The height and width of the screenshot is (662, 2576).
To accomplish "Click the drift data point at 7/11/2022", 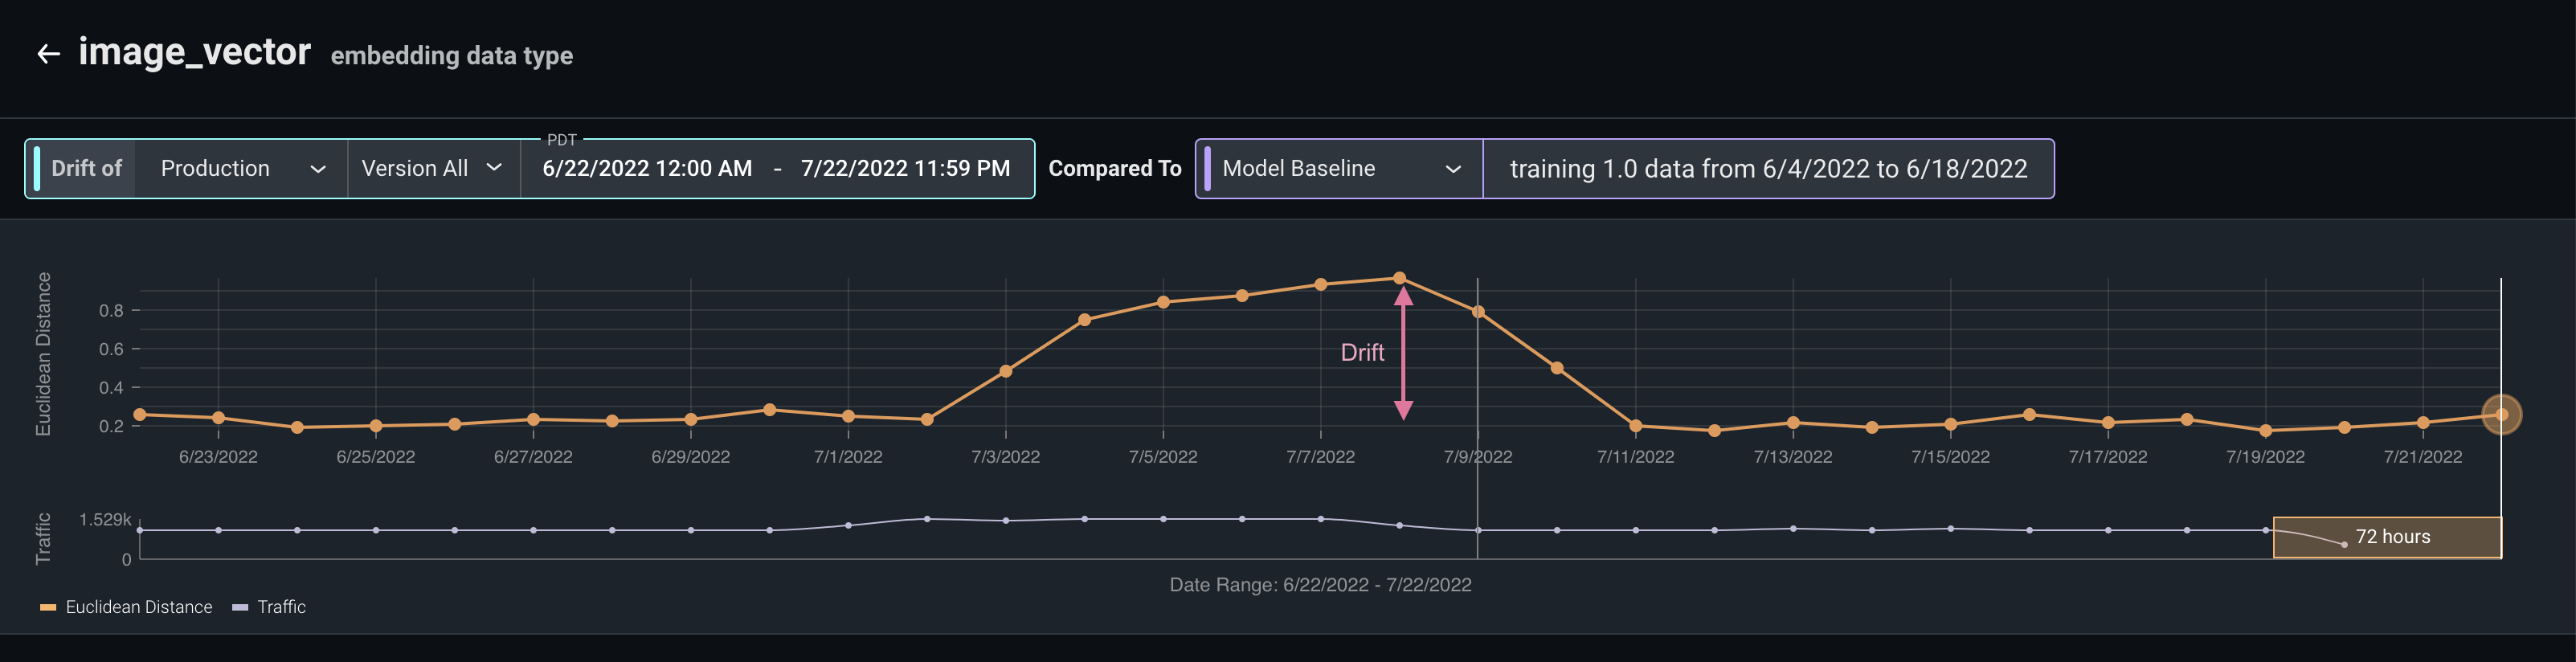I will 1635,426.
